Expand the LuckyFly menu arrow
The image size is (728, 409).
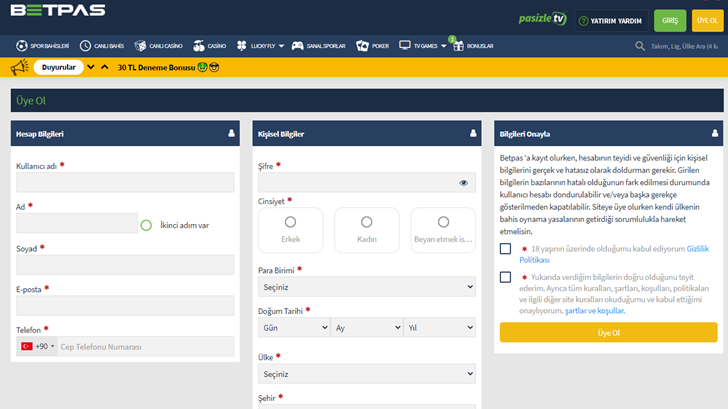(x=281, y=46)
